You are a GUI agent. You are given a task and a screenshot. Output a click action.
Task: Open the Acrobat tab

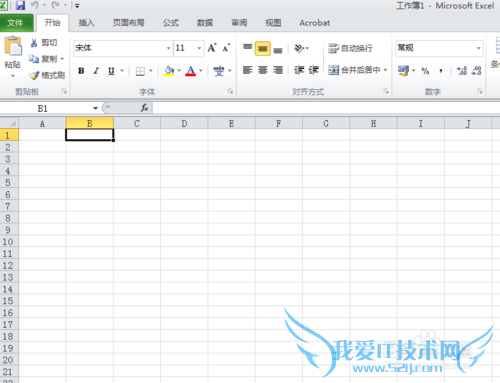314,23
